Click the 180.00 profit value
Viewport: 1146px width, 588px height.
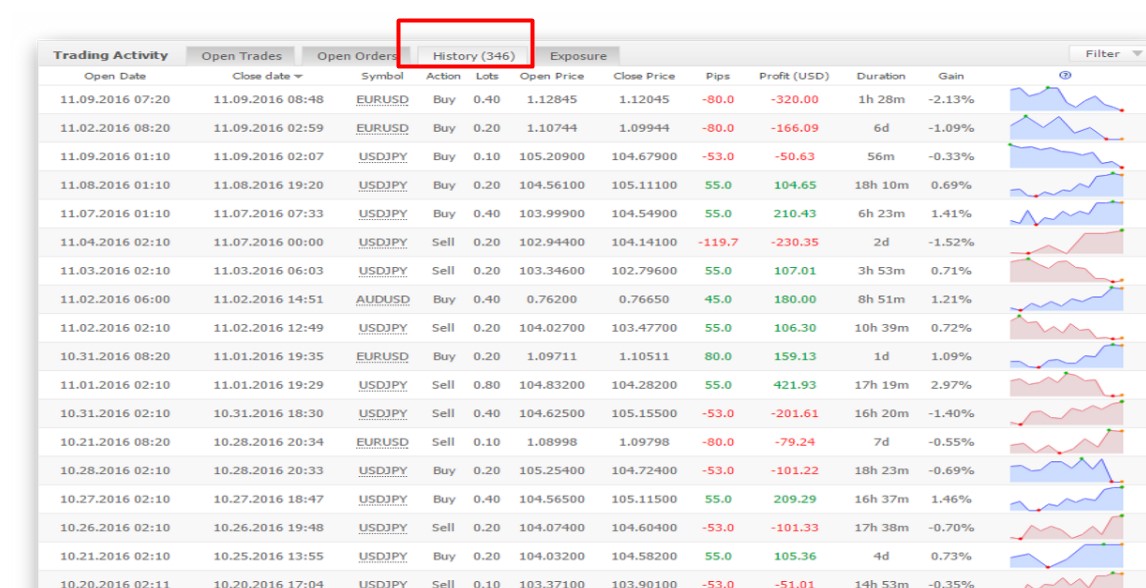[x=795, y=299]
